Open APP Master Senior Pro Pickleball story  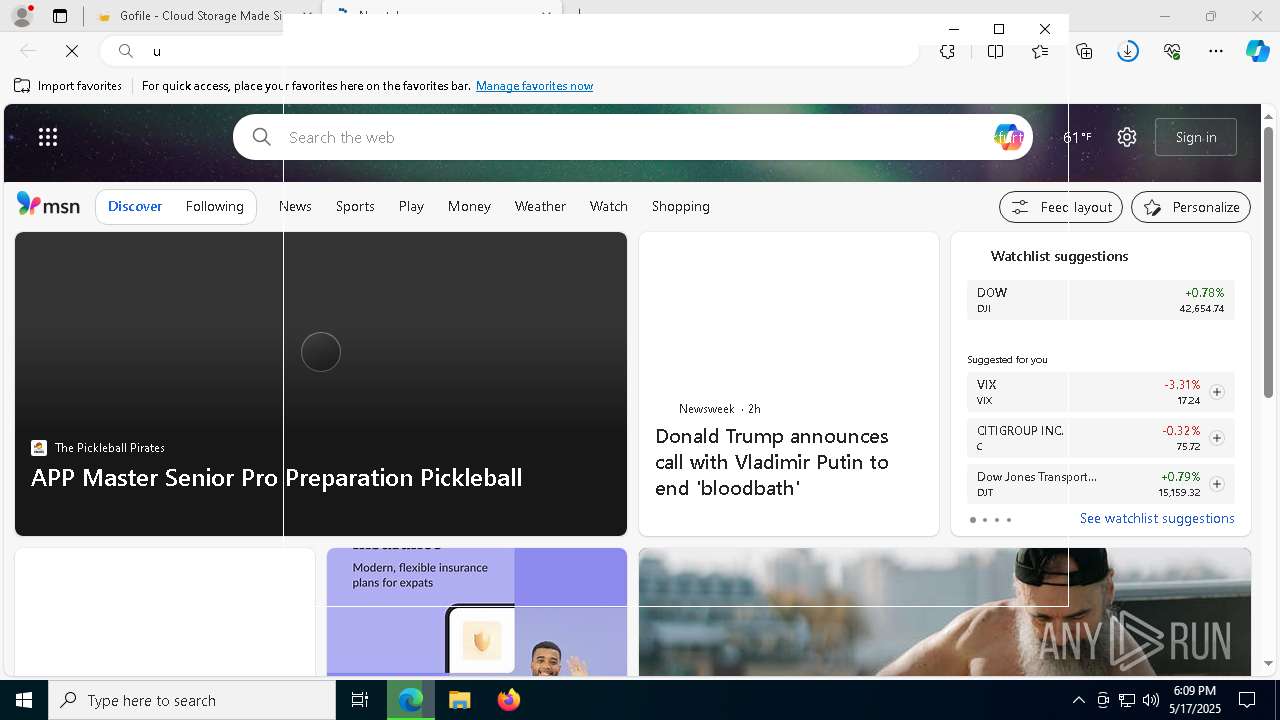pos(276,477)
